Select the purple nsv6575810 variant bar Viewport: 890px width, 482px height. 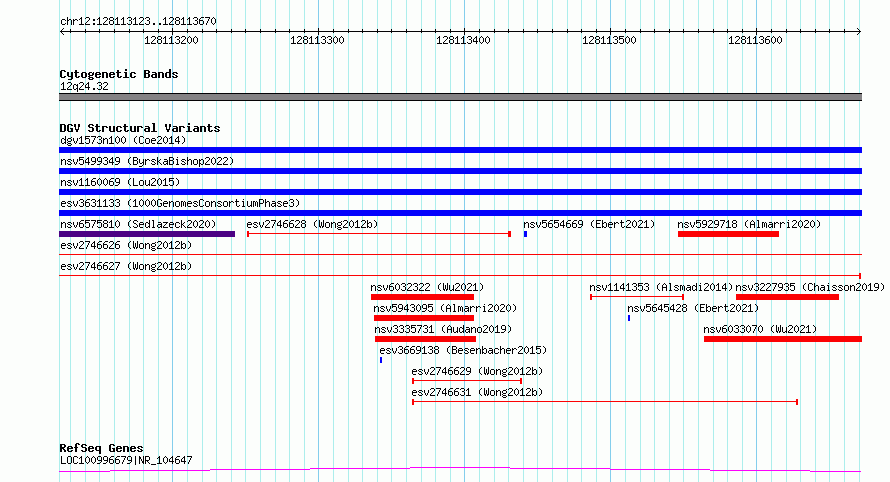147,234
